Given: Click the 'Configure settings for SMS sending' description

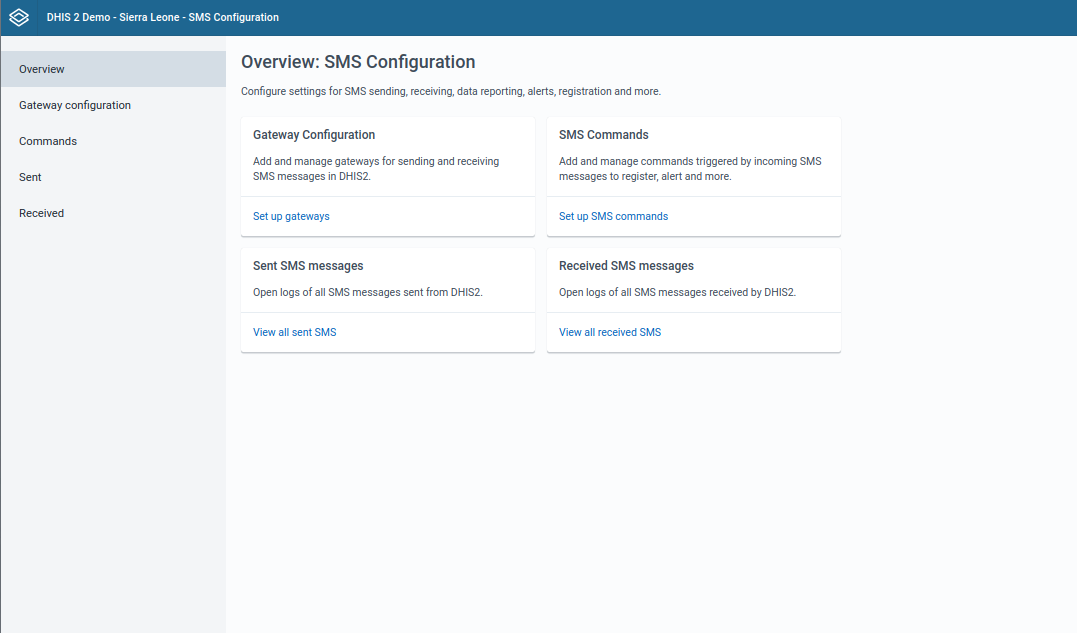Looking at the screenshot, I should pos(450,91).
